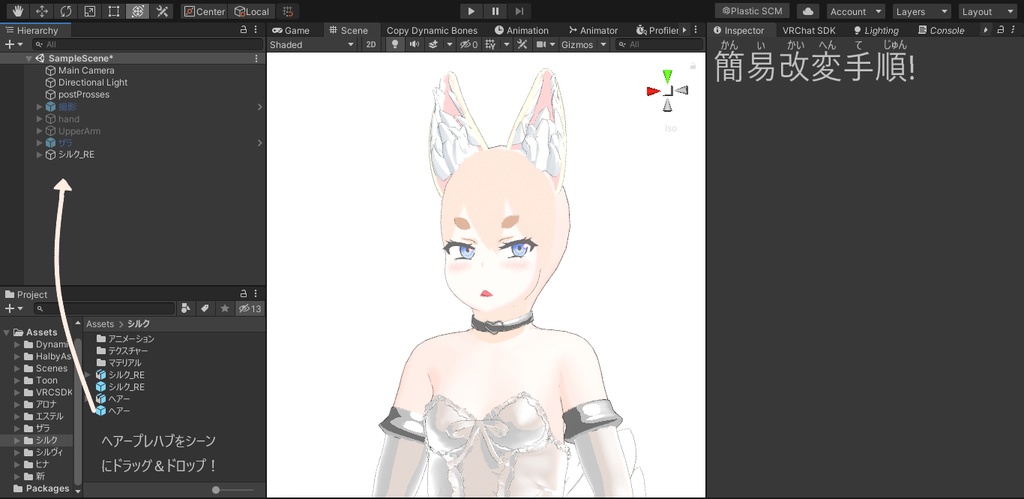Toggle handle rotation Local button
1024x499 pixels.
tap(251, 11)
